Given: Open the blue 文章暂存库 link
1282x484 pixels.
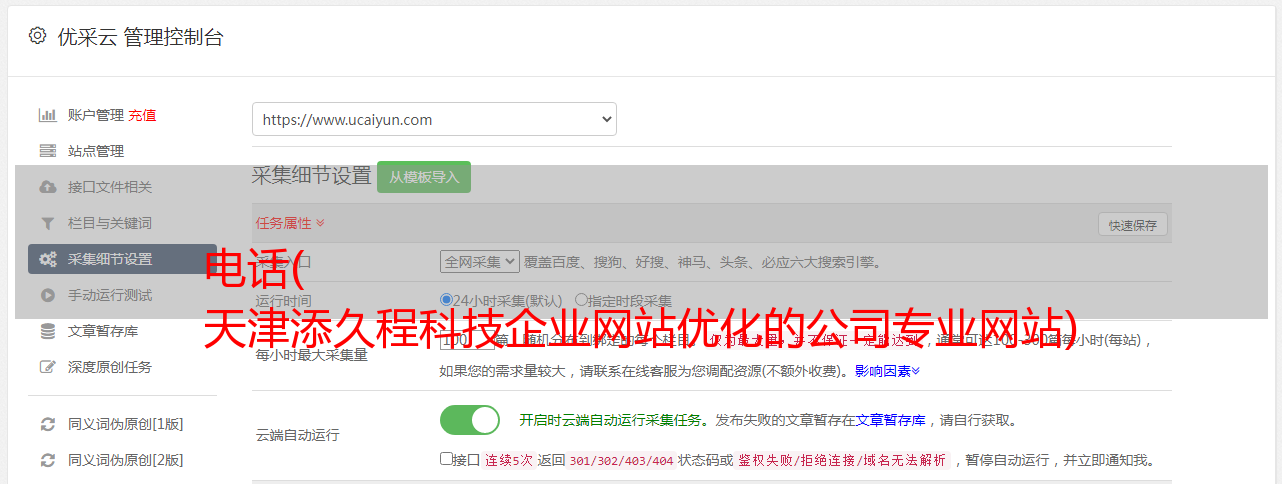Looking at the screenshot, I should (x=890, y=420).
